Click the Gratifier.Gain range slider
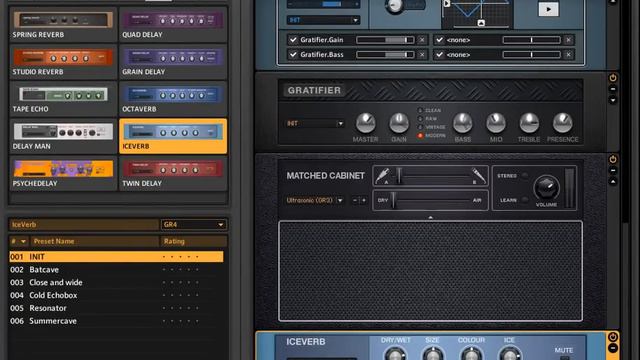This screenshot has width=640, height=360. click(x=385, y=40)
